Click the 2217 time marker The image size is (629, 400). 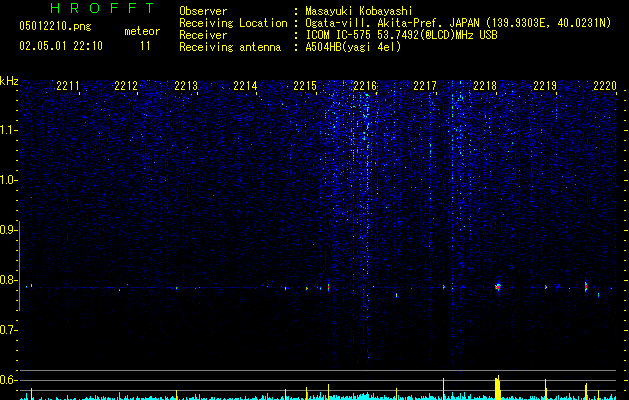click(425, 85)
